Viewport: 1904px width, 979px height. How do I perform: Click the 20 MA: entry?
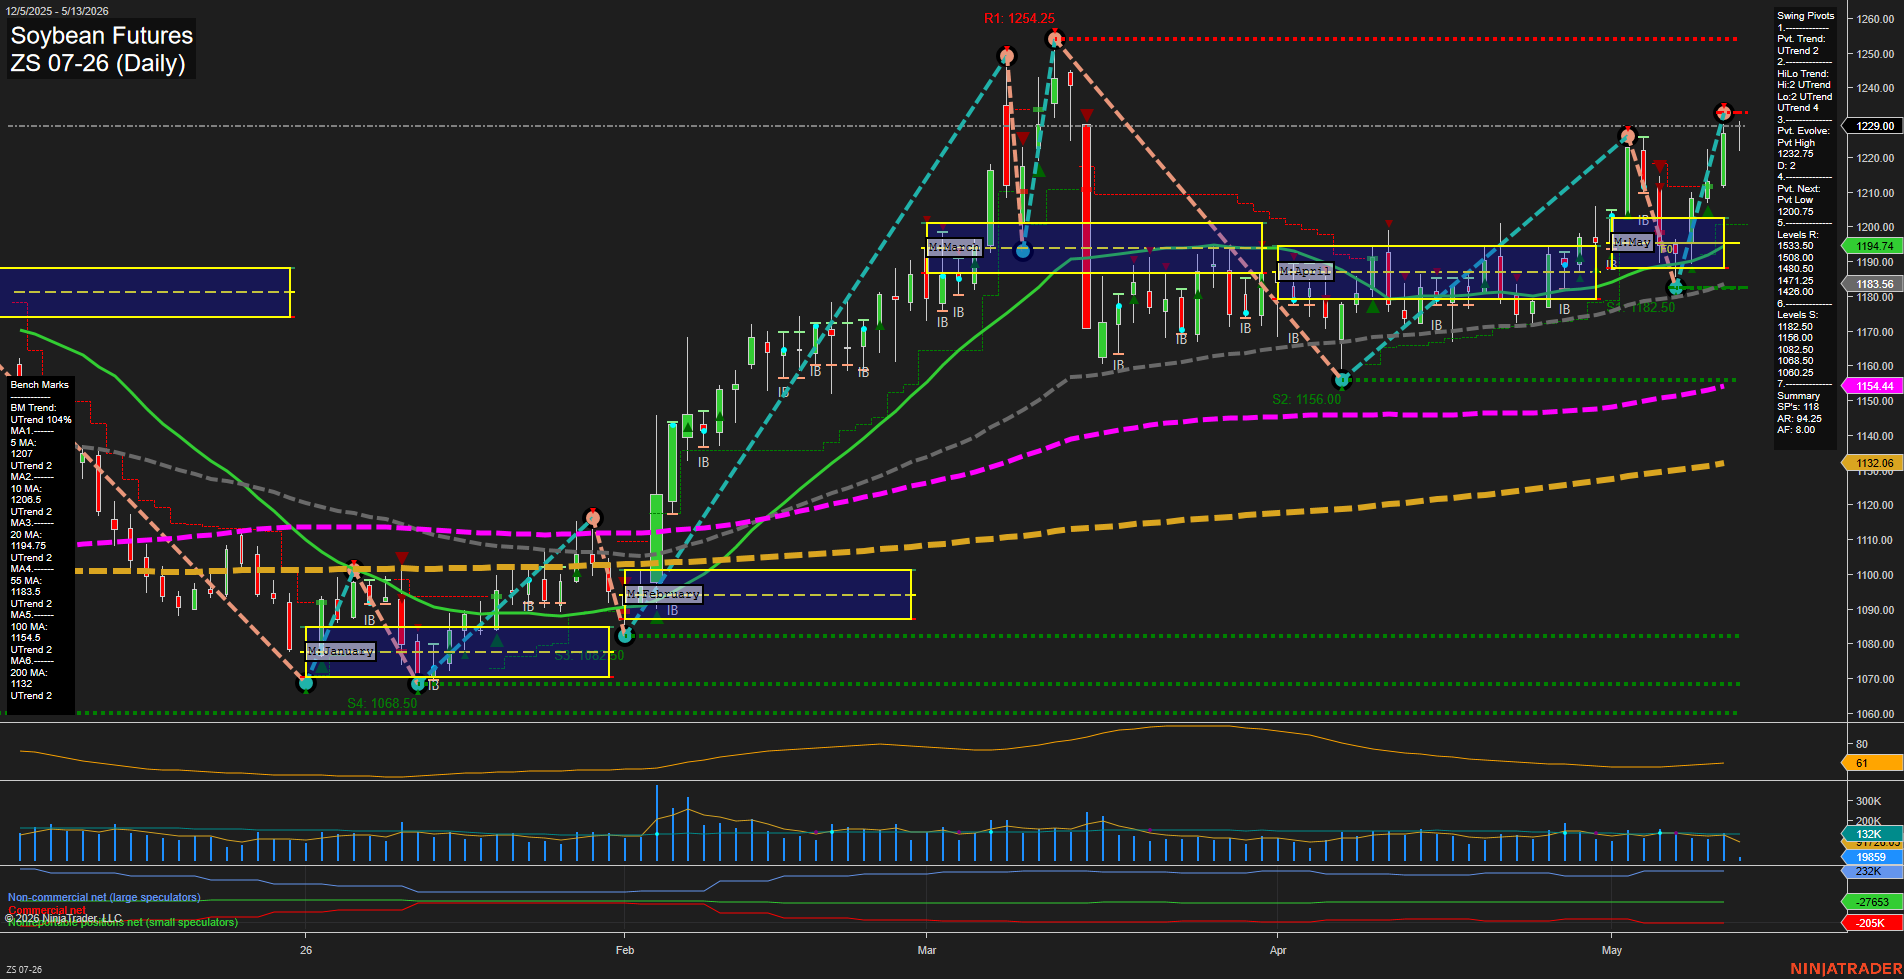click(x=26, y=535)
